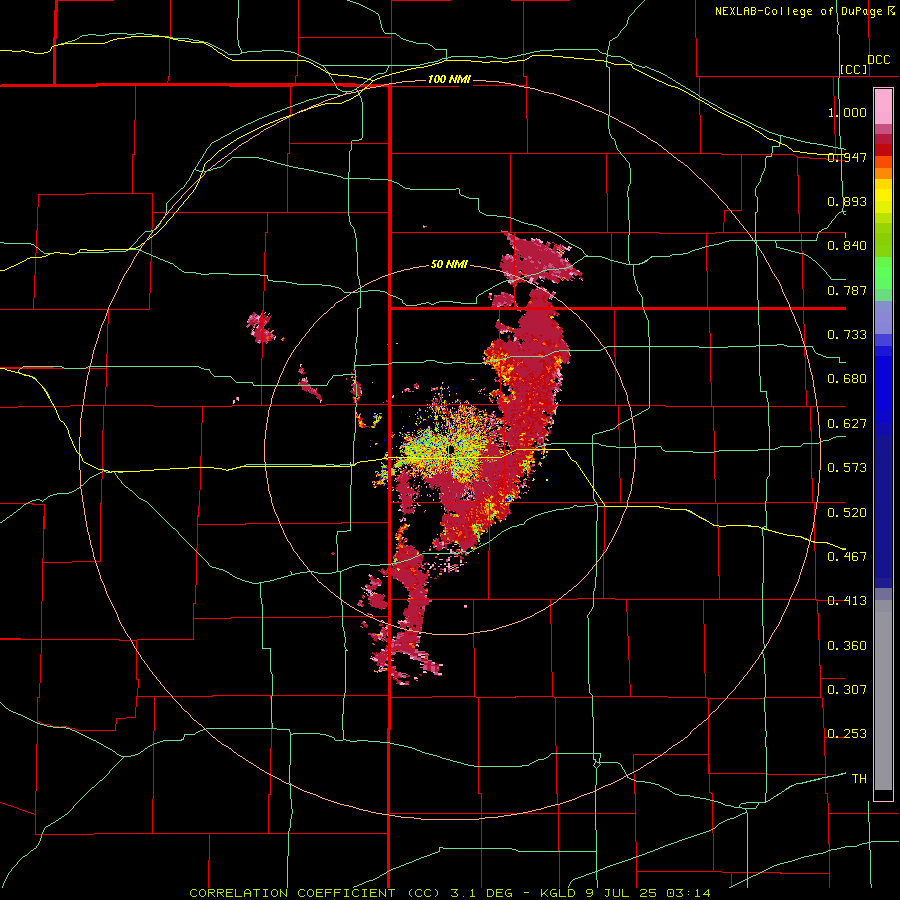The height and width of the screenshot is (900, 900).
Task: Click the black radar site dot at center
Action: tap(451, 449)
